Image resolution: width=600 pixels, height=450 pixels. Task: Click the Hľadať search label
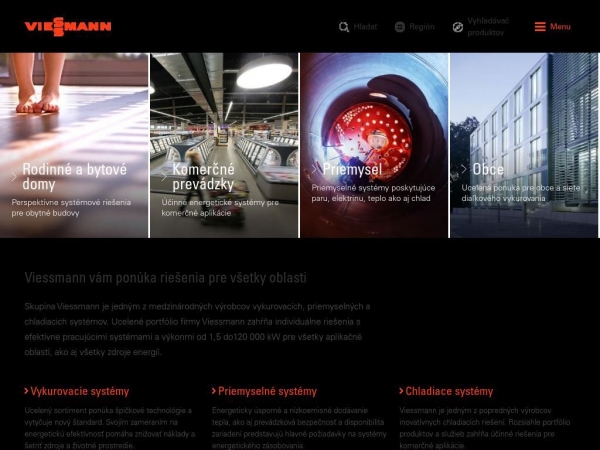[x=365, y=27]
